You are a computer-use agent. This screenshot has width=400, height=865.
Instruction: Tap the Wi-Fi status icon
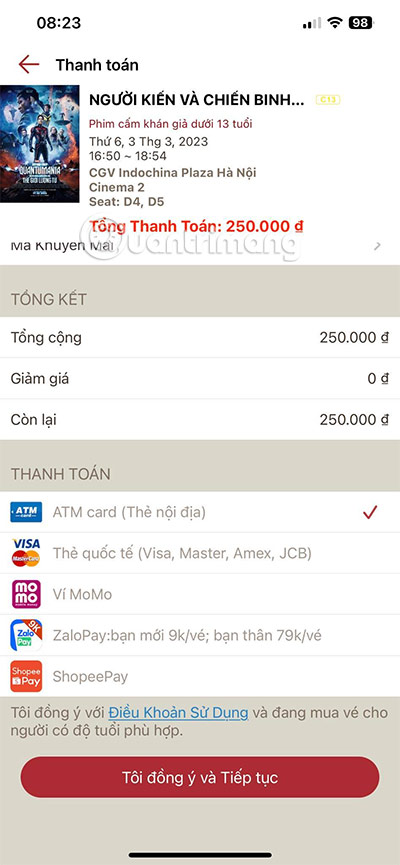334,23
